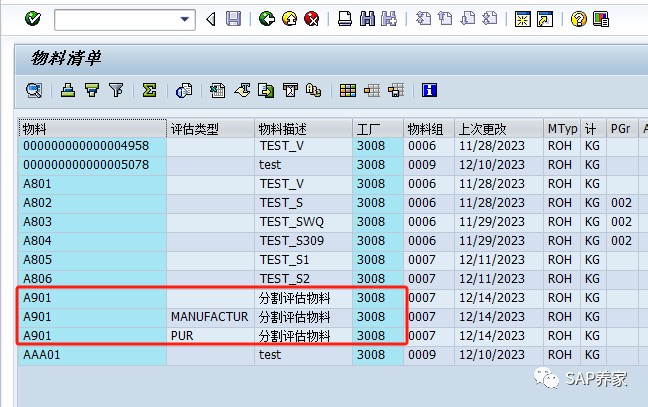Screen dimensions: 648x407
Task: Click the green Back arrow icon
Action: (x=267, y=19)
